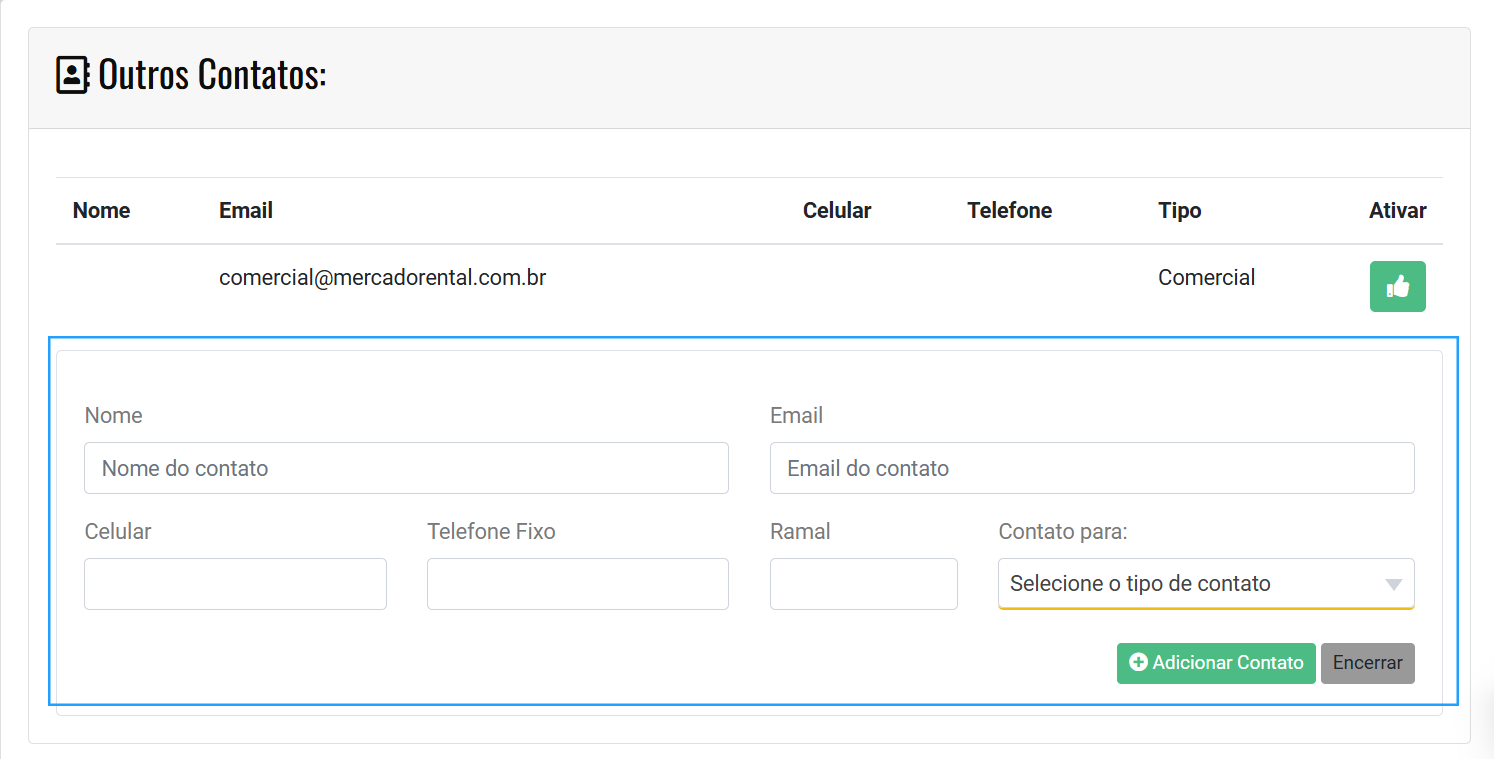Click the Tipo column header
Viewport: 1494px width, 759px height.
click(x=1180, y=211)
